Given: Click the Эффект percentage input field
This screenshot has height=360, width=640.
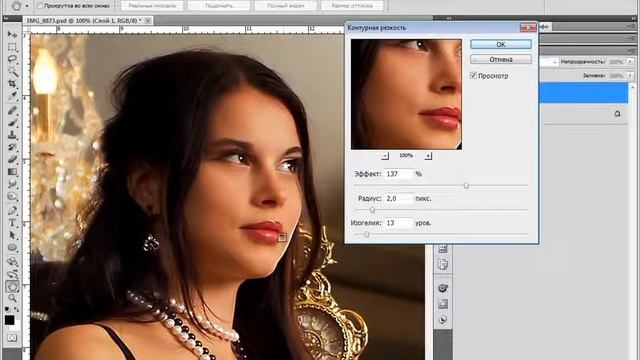Looking at the screenshot, I should pyautogui.click(x=399, y=174).
